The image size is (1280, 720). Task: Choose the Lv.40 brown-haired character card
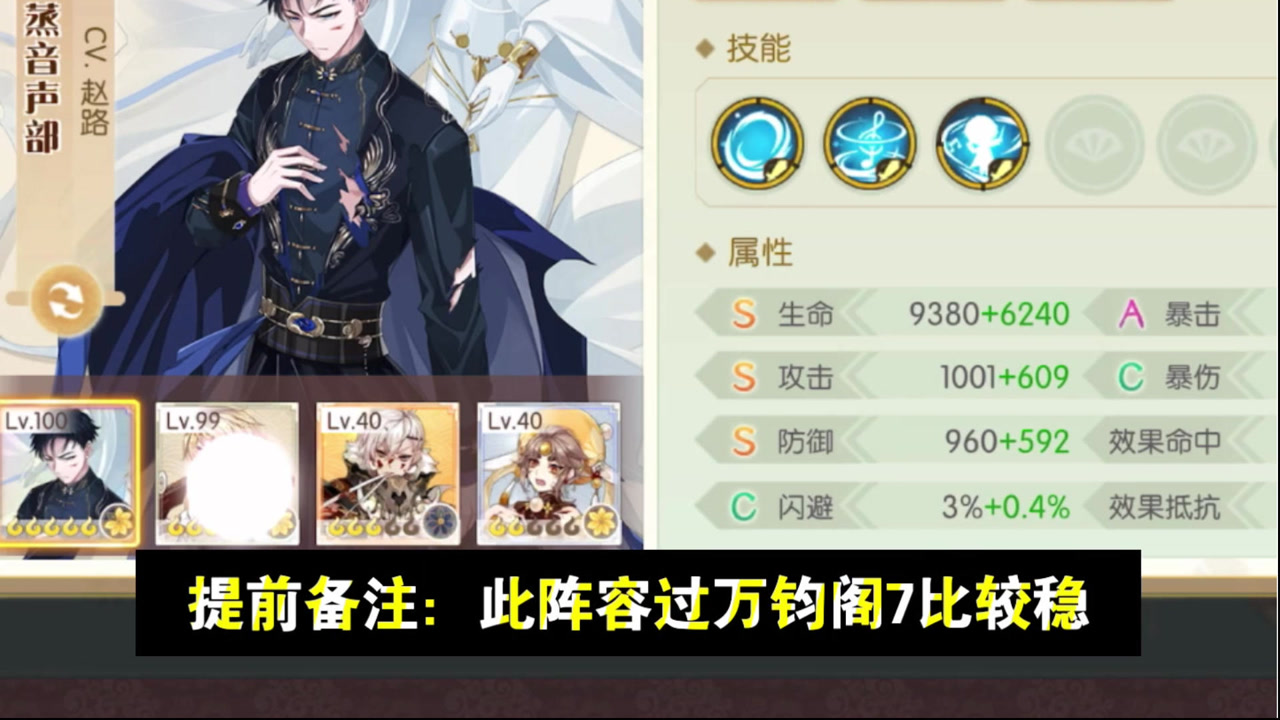pos(549,473)
